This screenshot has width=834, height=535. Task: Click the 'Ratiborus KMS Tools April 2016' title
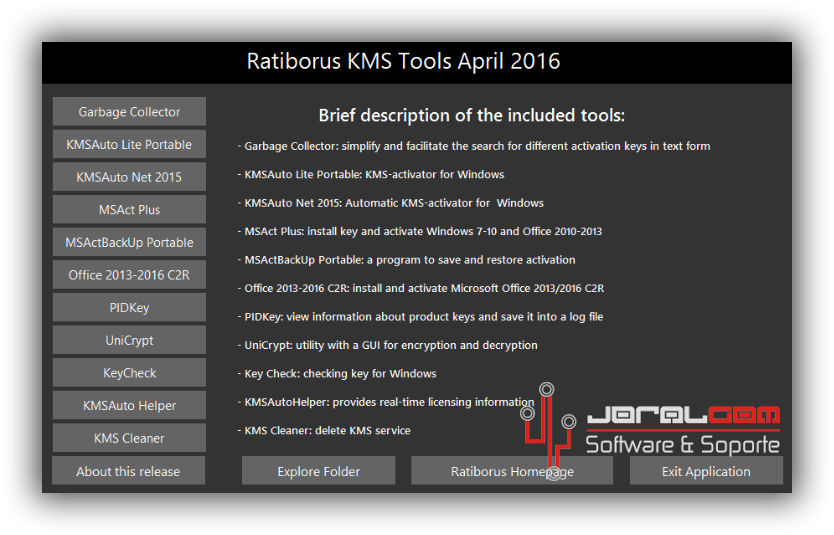click(403, 61)
